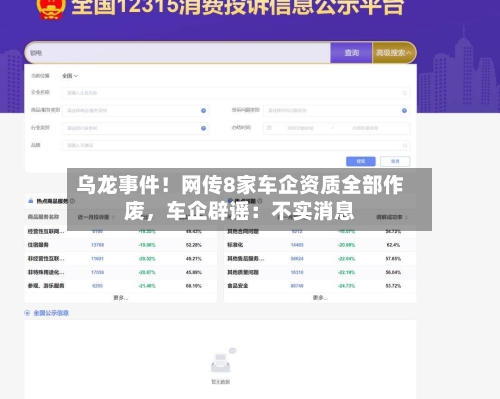Screen dimensions: 500x399
Task: Click the 办结时间 end date field
Action: [365, 128]
